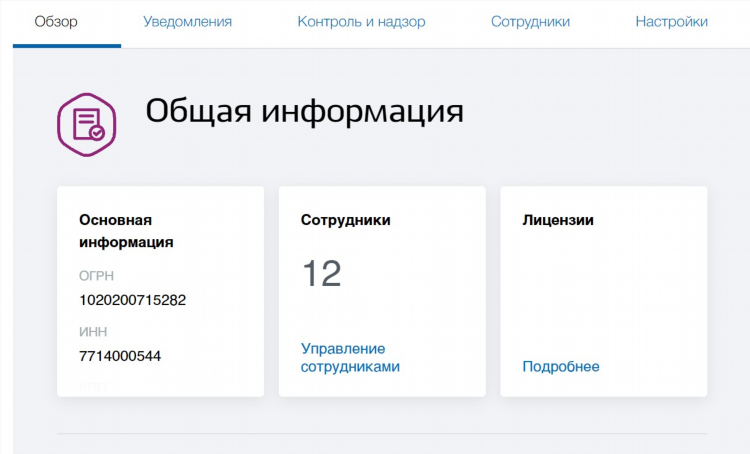Open the Обзор tab

pos(56,22)
